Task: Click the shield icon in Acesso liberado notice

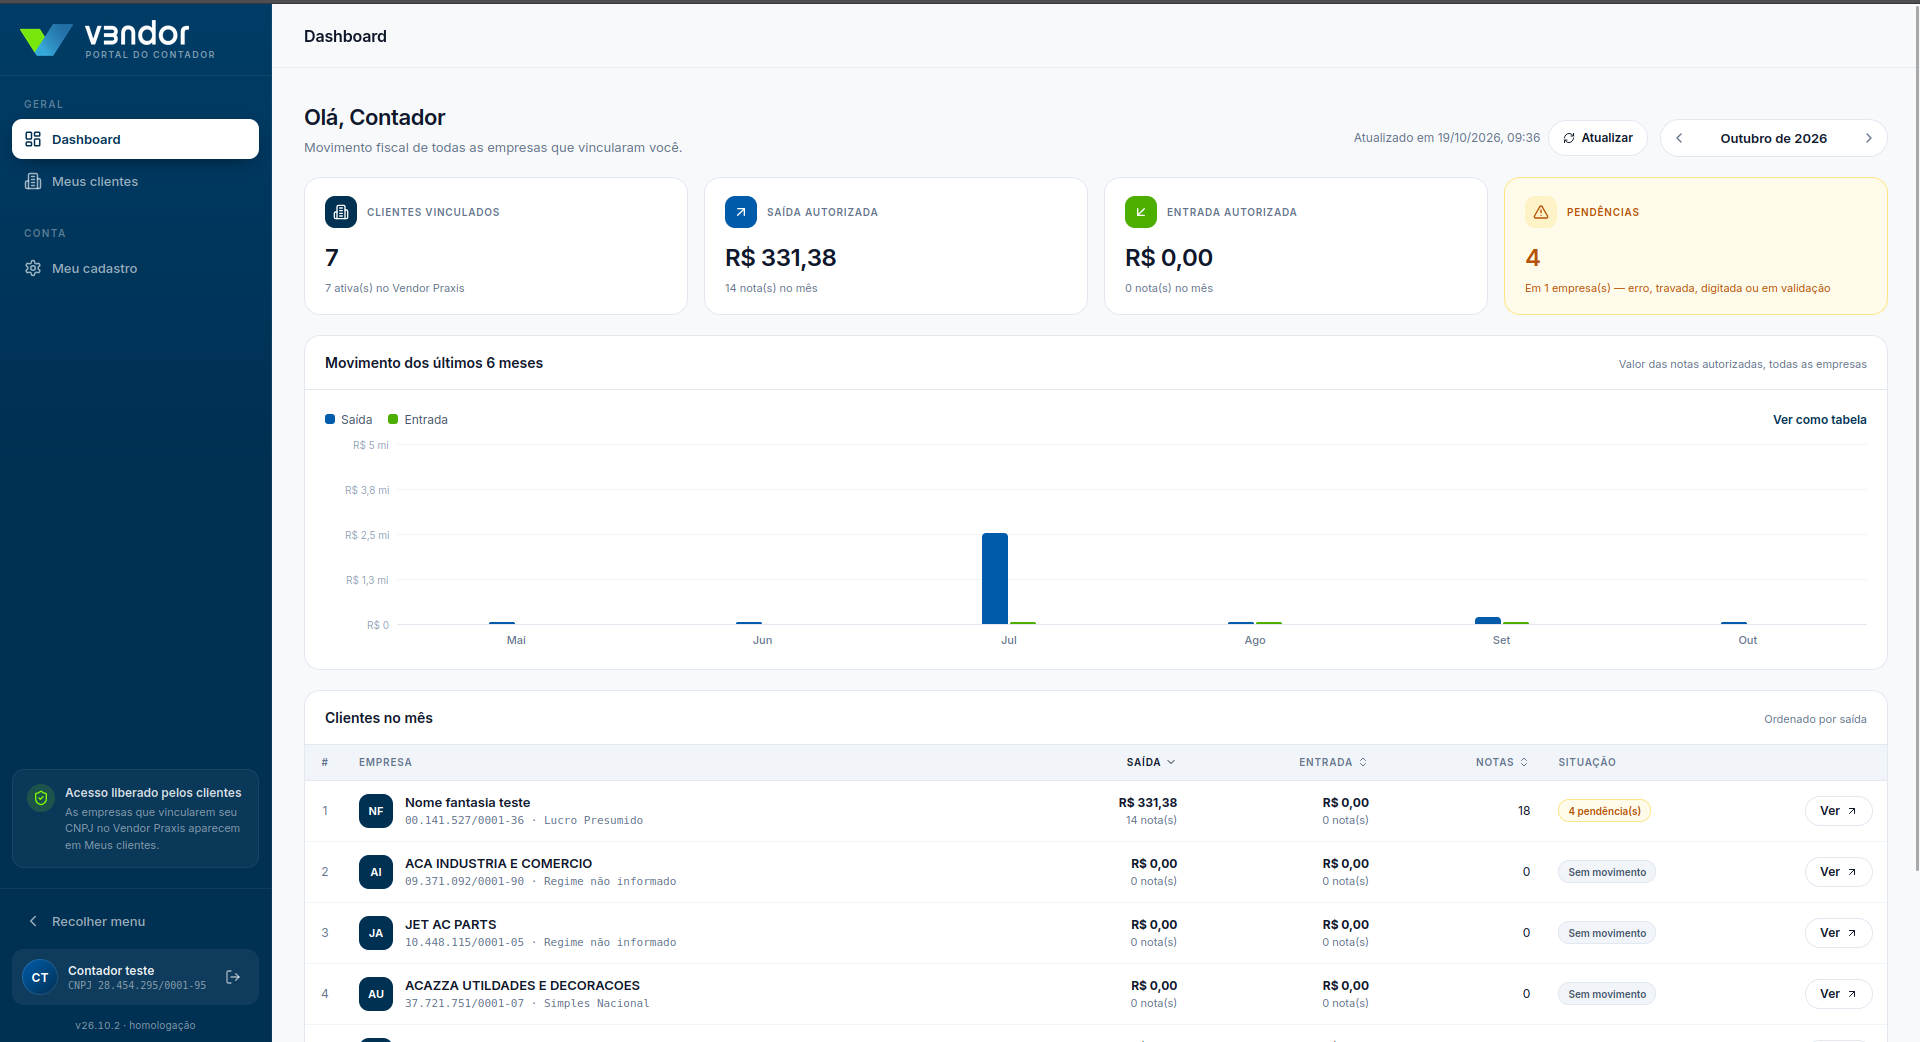Action: (x=41, y=798)
